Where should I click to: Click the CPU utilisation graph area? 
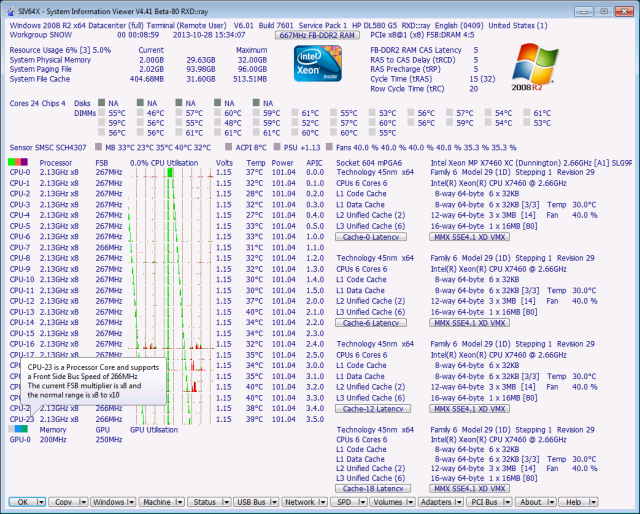tap(171, 296)
